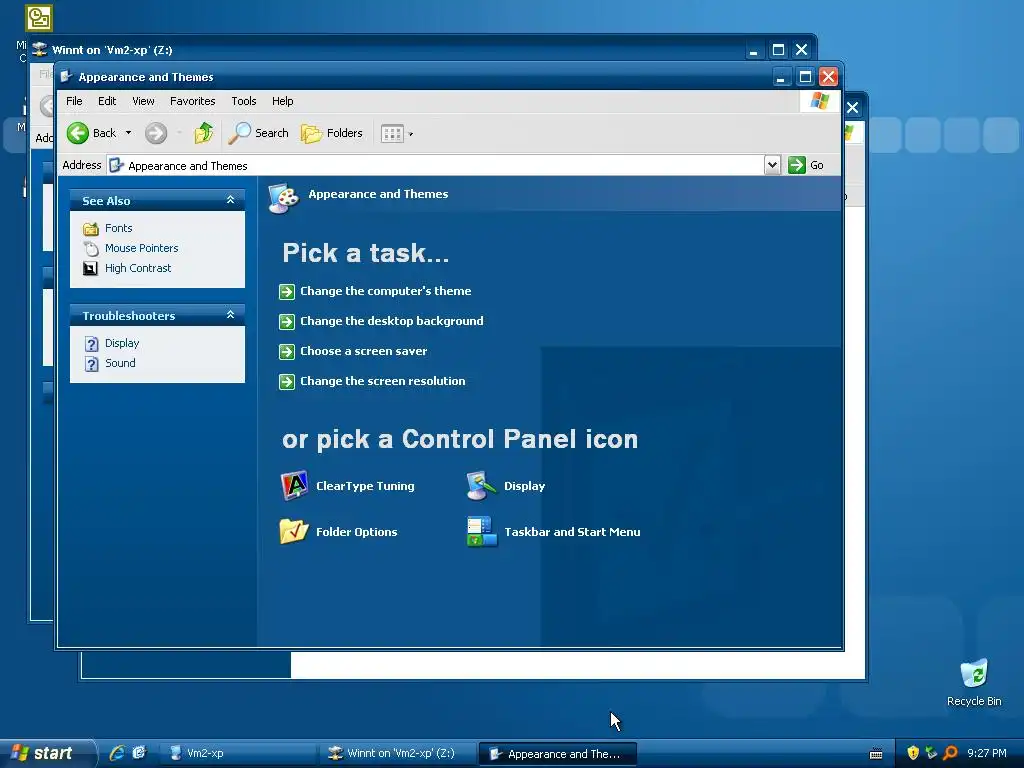Viewport: 1024px width, 768px height.
Task: Open the Fonts link
Action: point(118,228)
